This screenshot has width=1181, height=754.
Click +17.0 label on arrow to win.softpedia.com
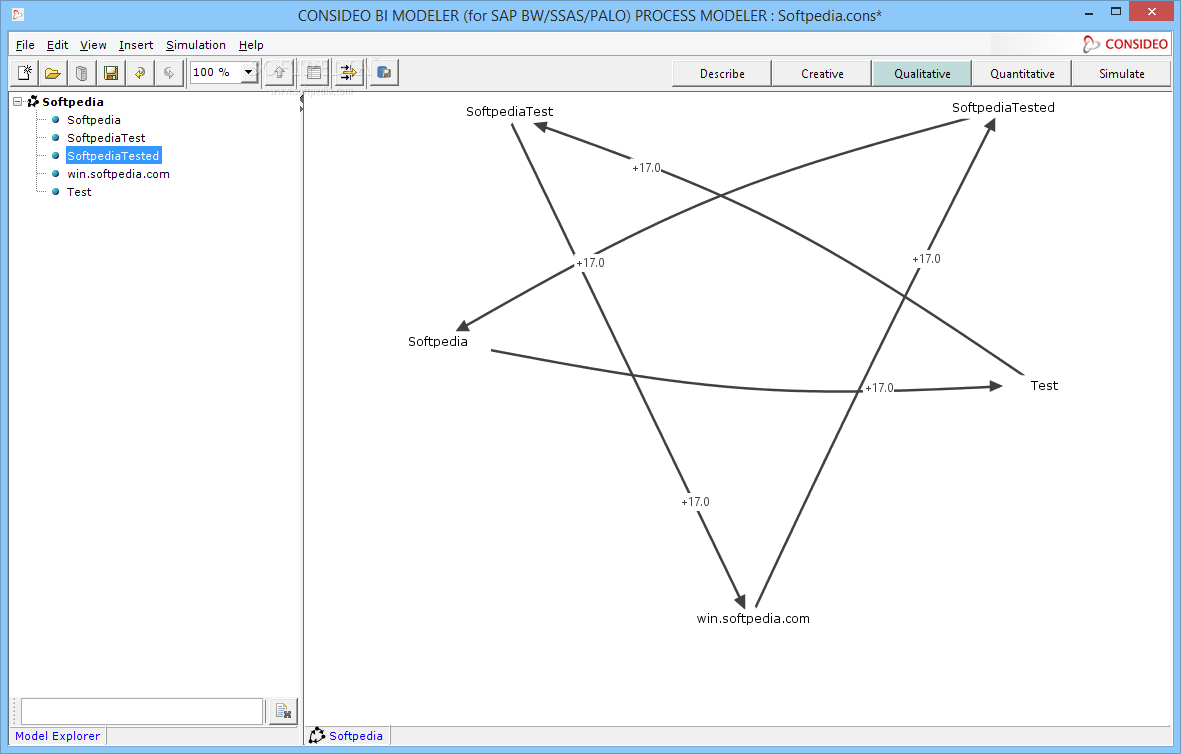(x=695, y=502)
